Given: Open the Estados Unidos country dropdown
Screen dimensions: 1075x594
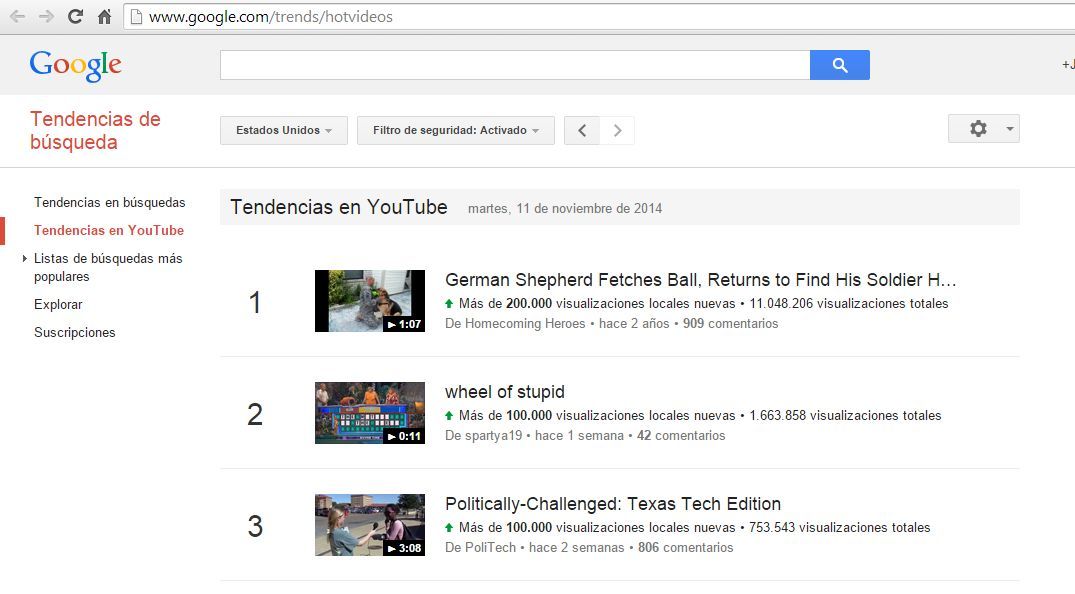Looking at the screenshot, I should [284, 130].
